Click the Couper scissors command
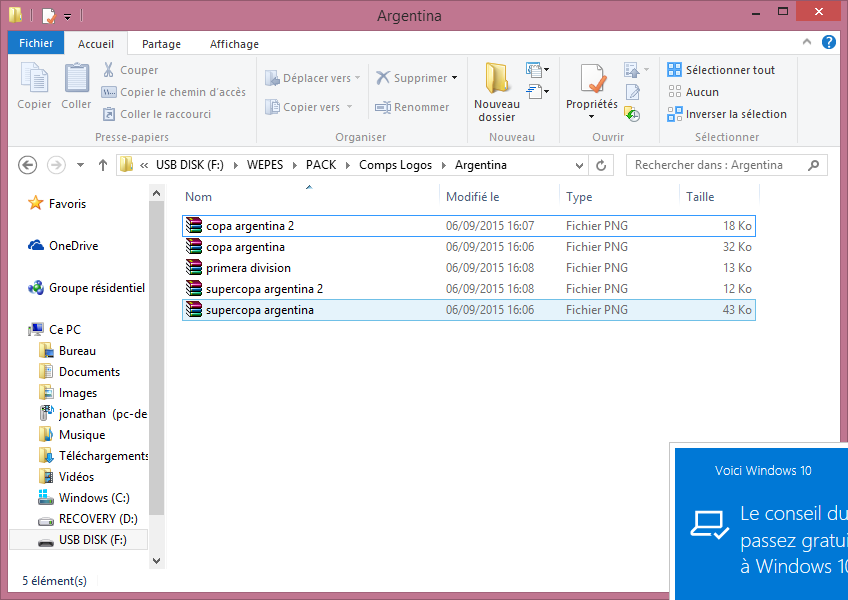The image size is (848, 600). pyautogui.click(x=130, y=70)
